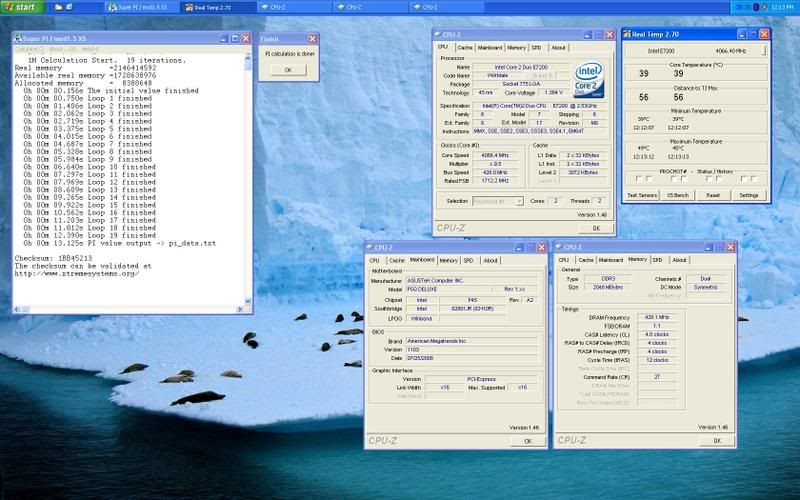Select the About tab in the CPU-Z processor window

(559, 47)
